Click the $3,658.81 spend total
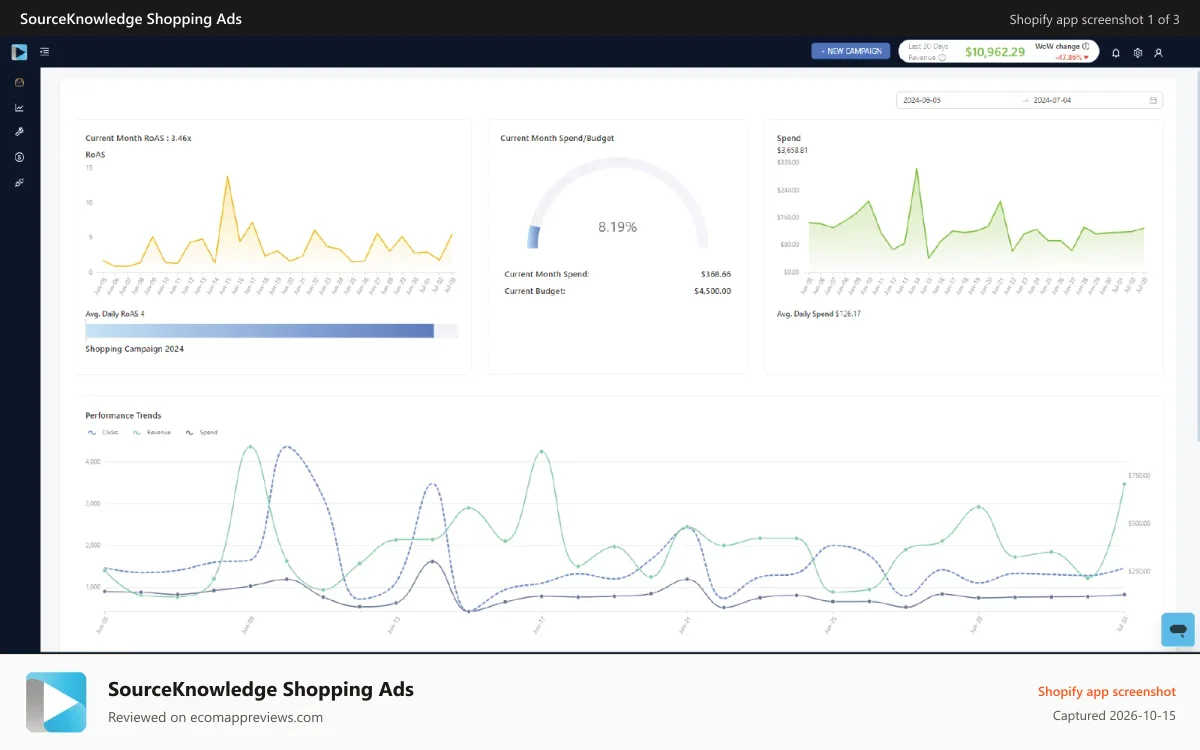 pyautogui.click(x=792, y=150)
